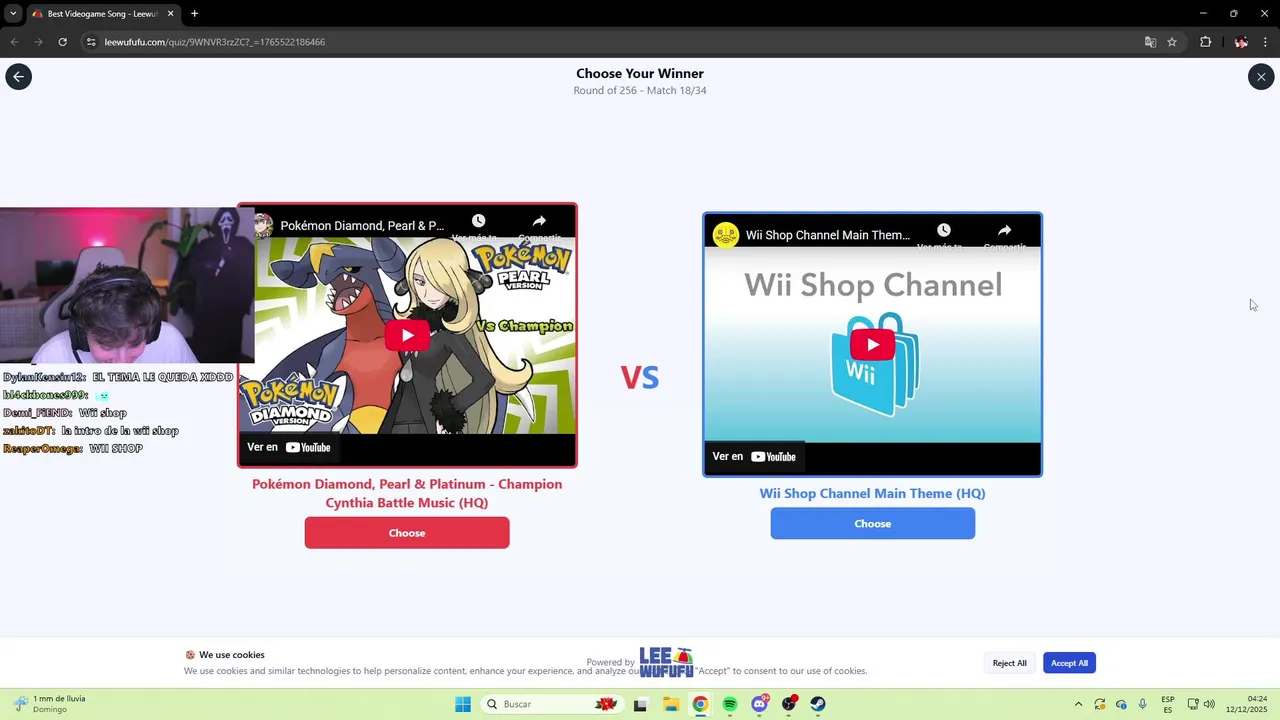The width and height of the screenshot is (1280, 720).
Task: Click the 'Round of 256 - Match 18/34' text
Action: (x=640, y=91)
